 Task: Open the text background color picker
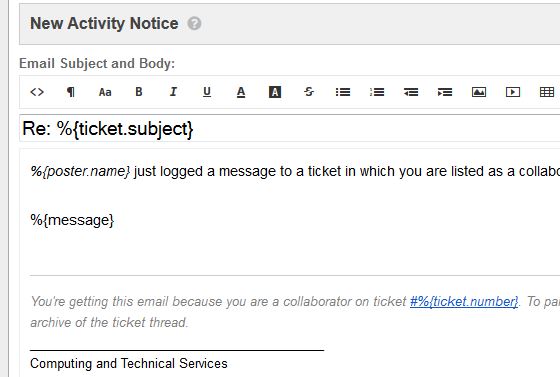click(275, 92)
